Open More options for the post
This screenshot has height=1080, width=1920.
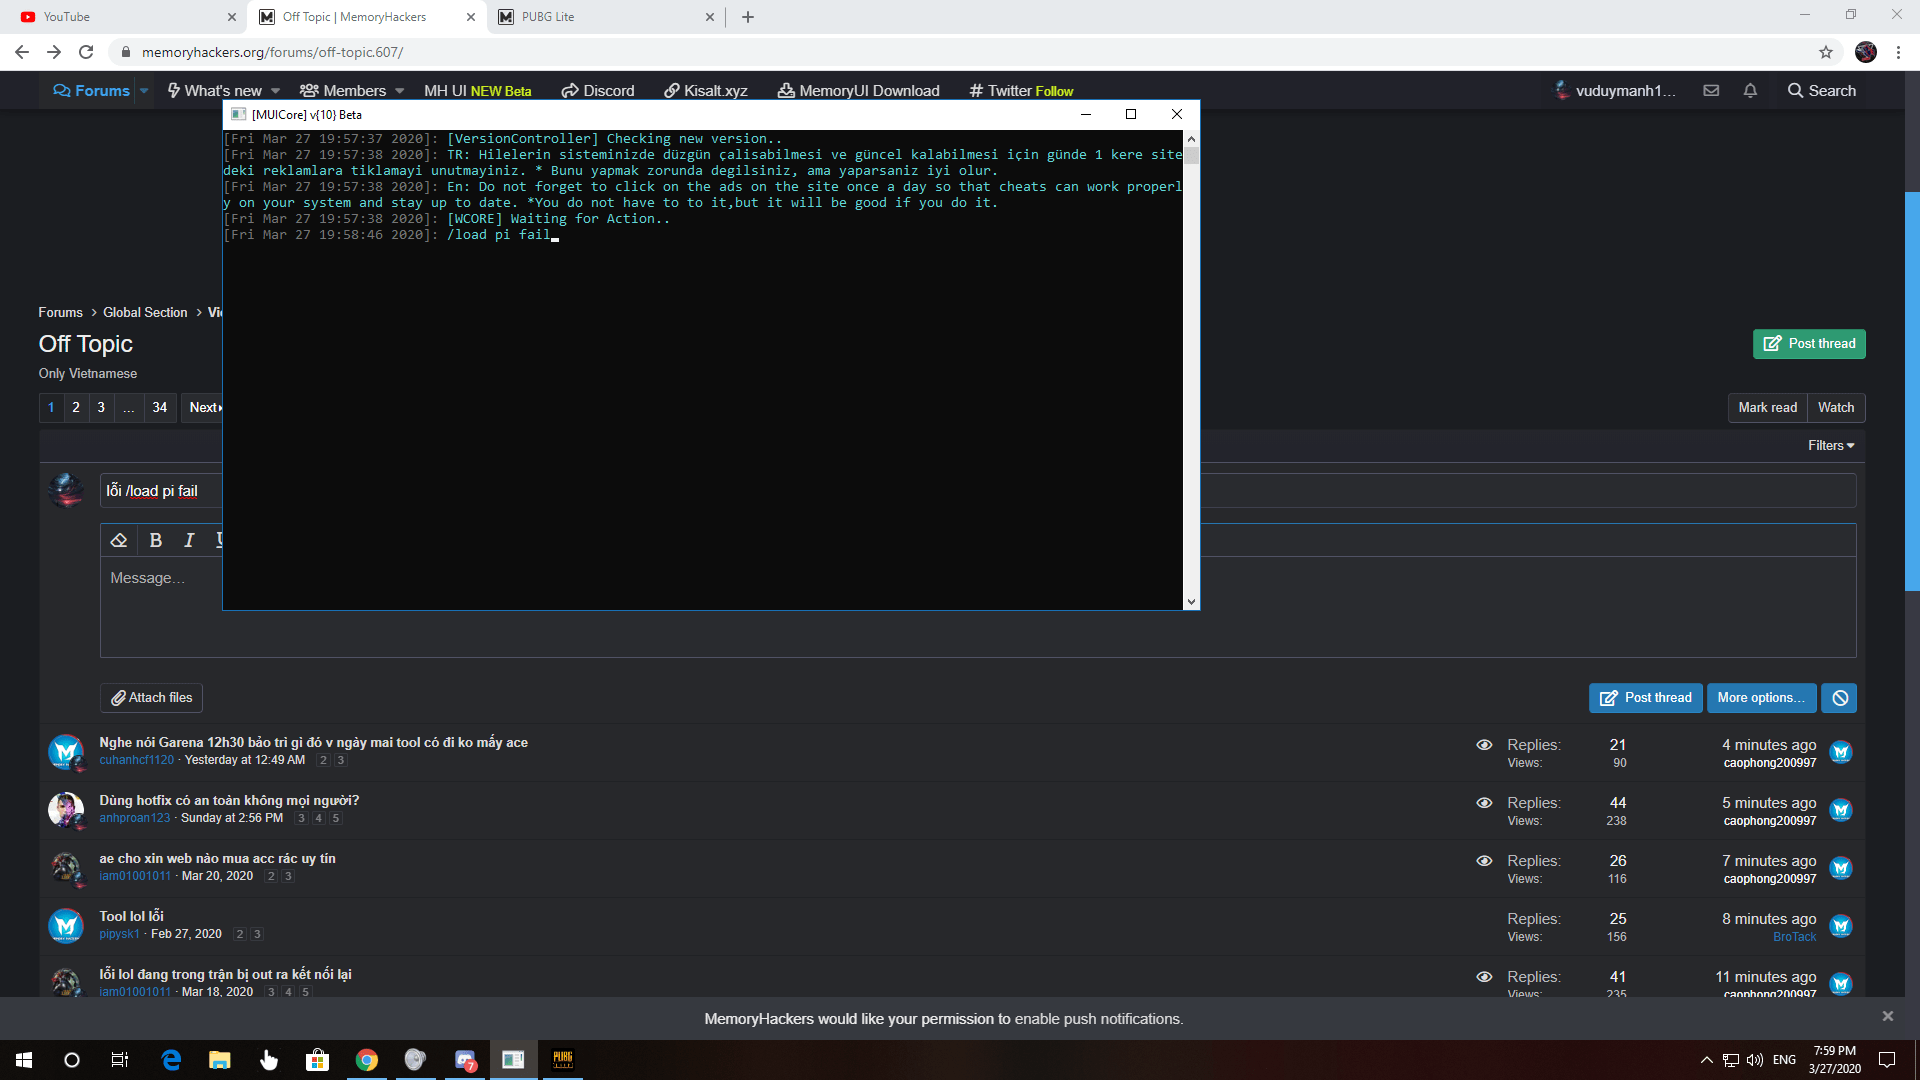click(1761, 698)
